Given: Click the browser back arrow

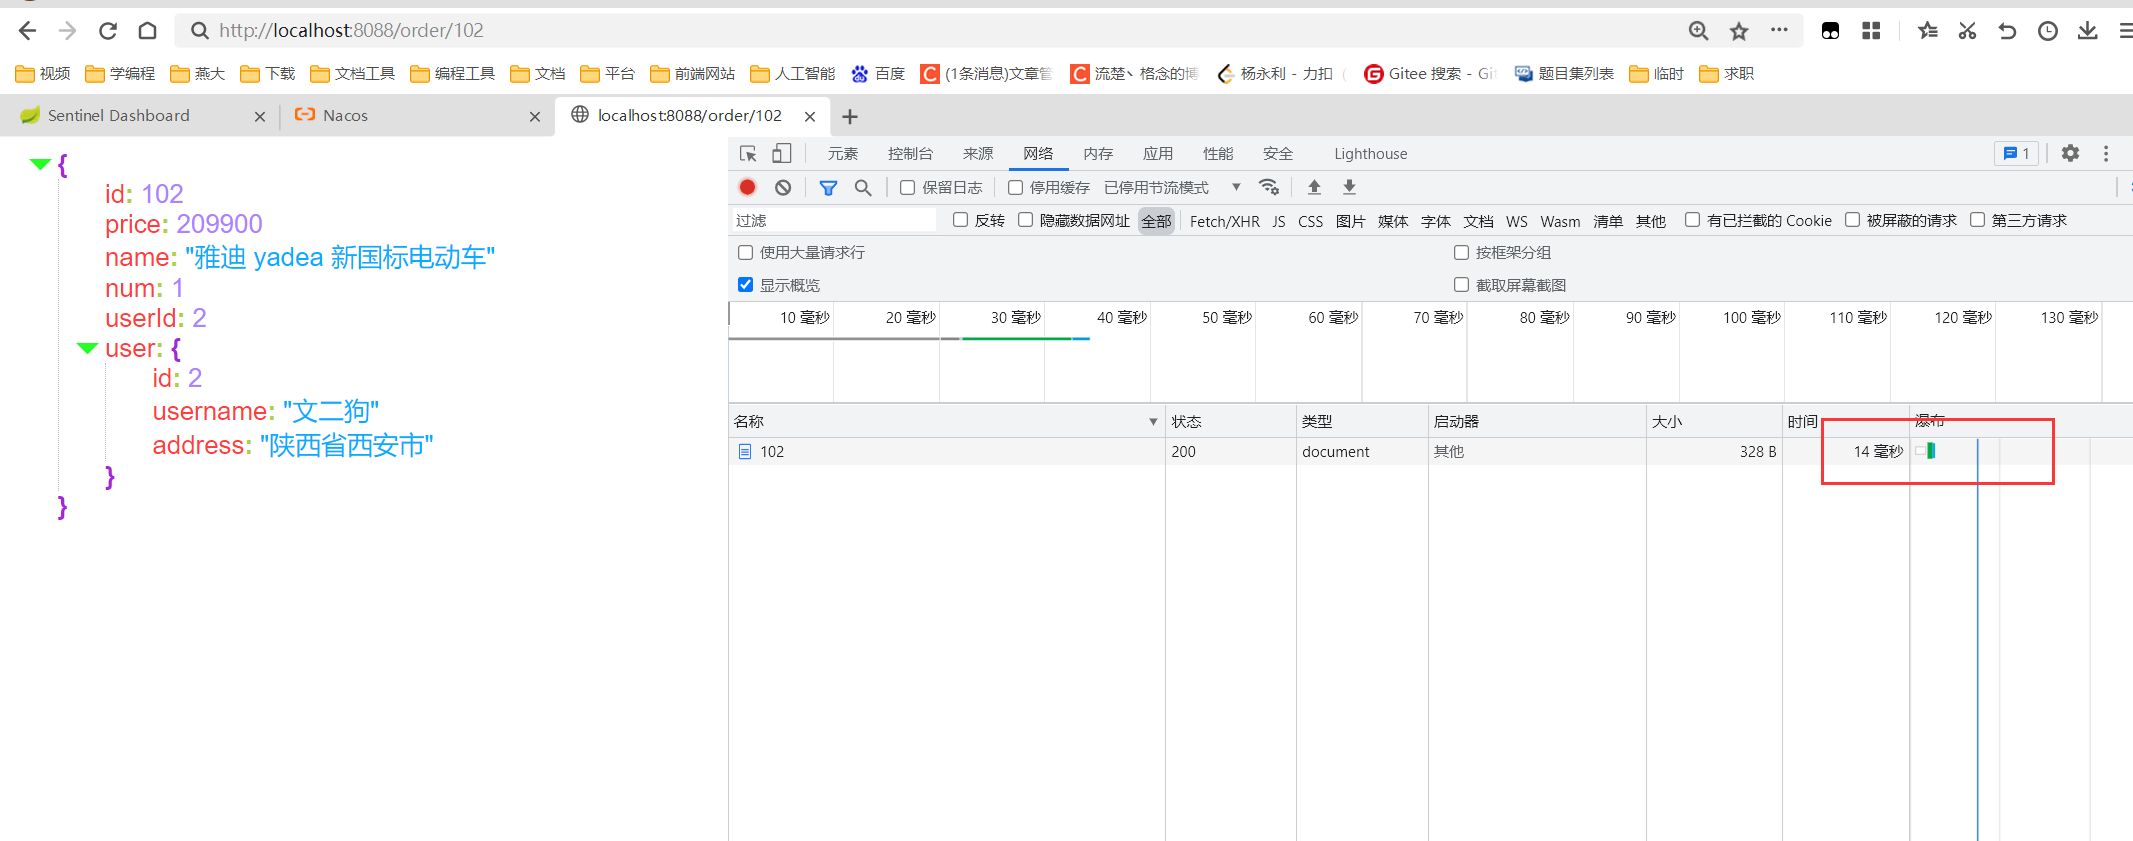Looking at the screenshot, I should tap(27, 31).
